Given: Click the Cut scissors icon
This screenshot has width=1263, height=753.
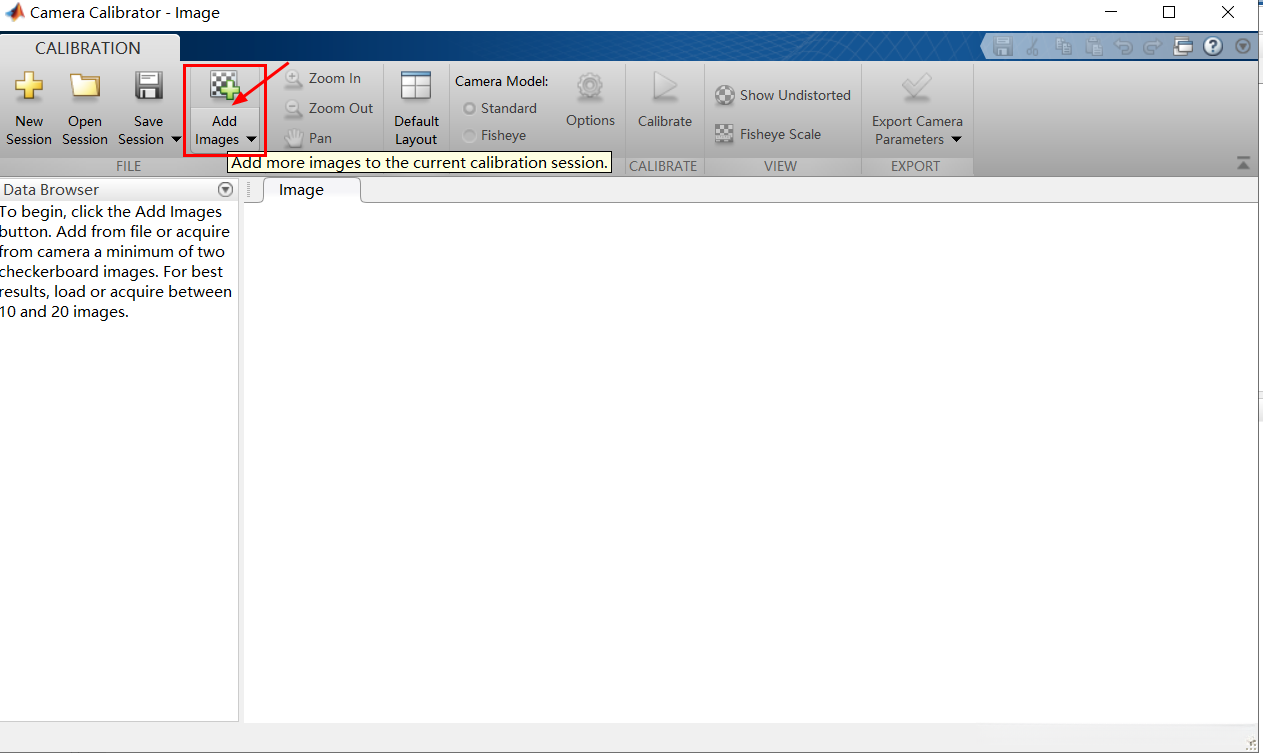Looking at the screenshot, I should point(1034,46).
